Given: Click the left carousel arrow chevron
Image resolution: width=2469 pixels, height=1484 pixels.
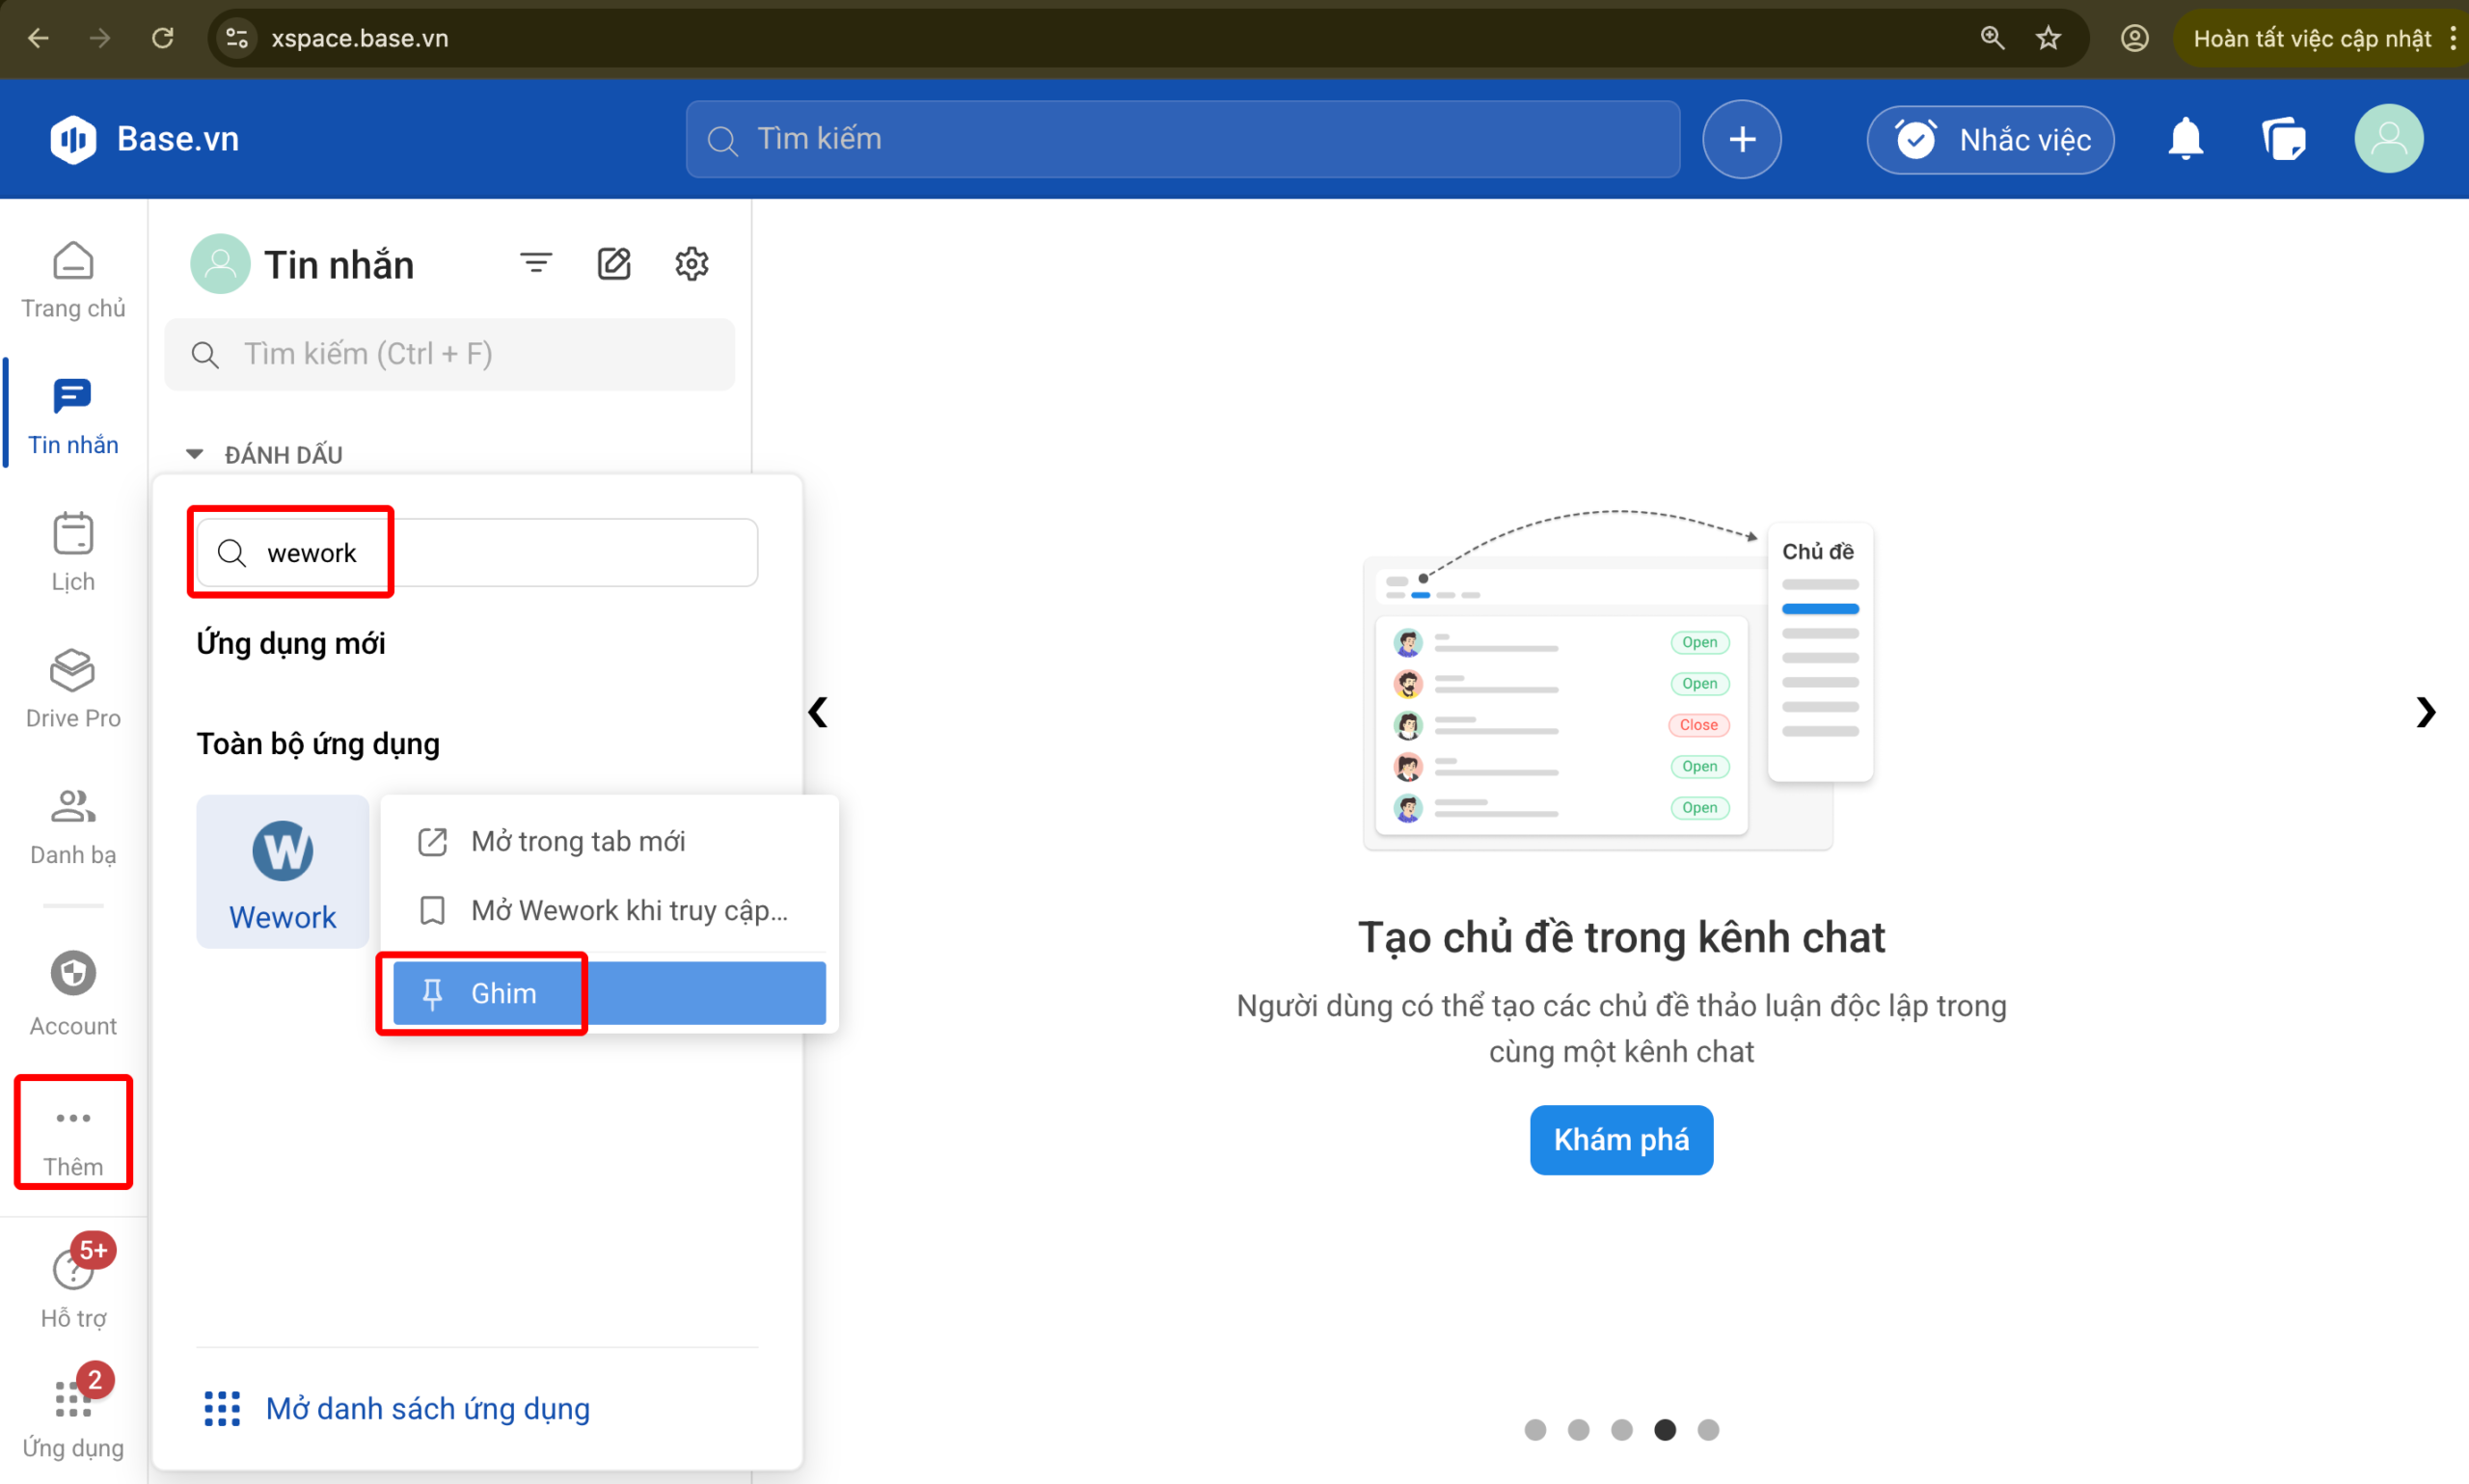Looking at the screenshot, I should tap(818, 711).
